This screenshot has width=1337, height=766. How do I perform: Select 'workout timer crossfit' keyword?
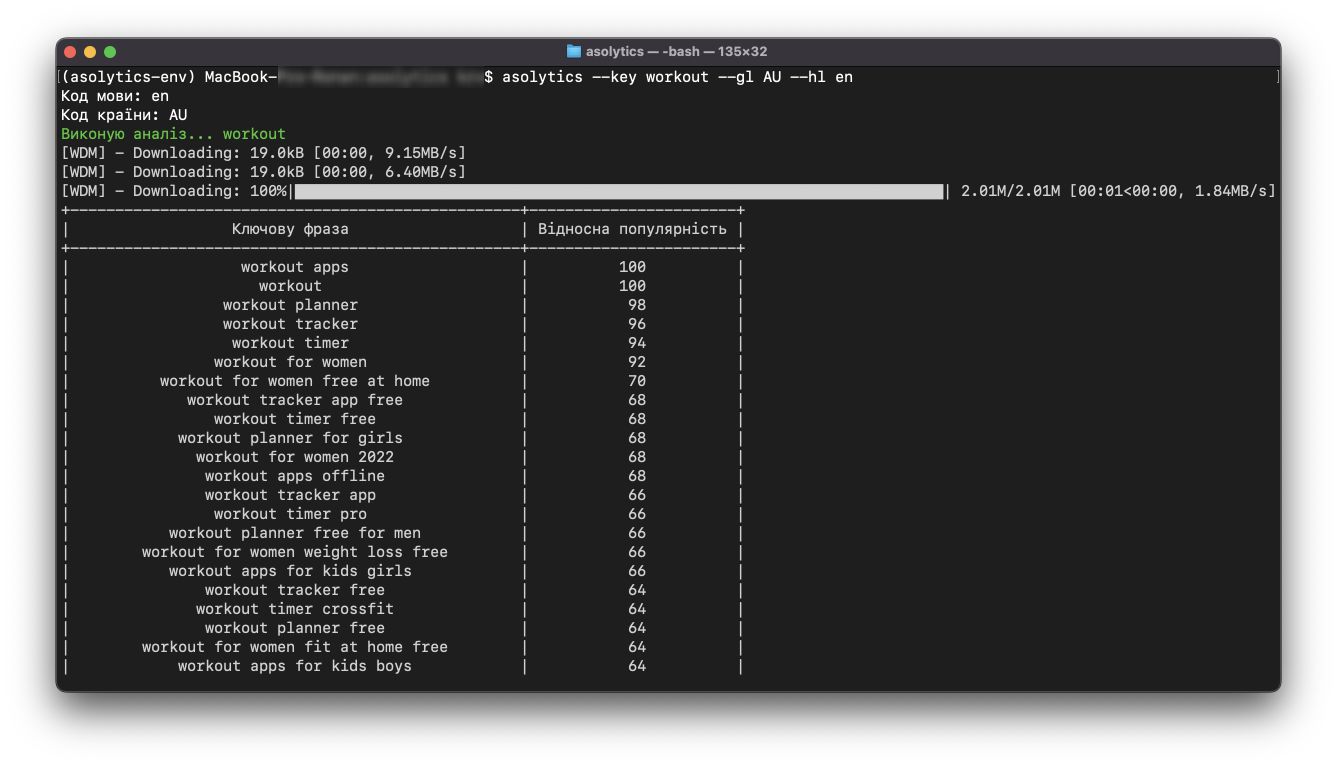(x=295, y=609)
